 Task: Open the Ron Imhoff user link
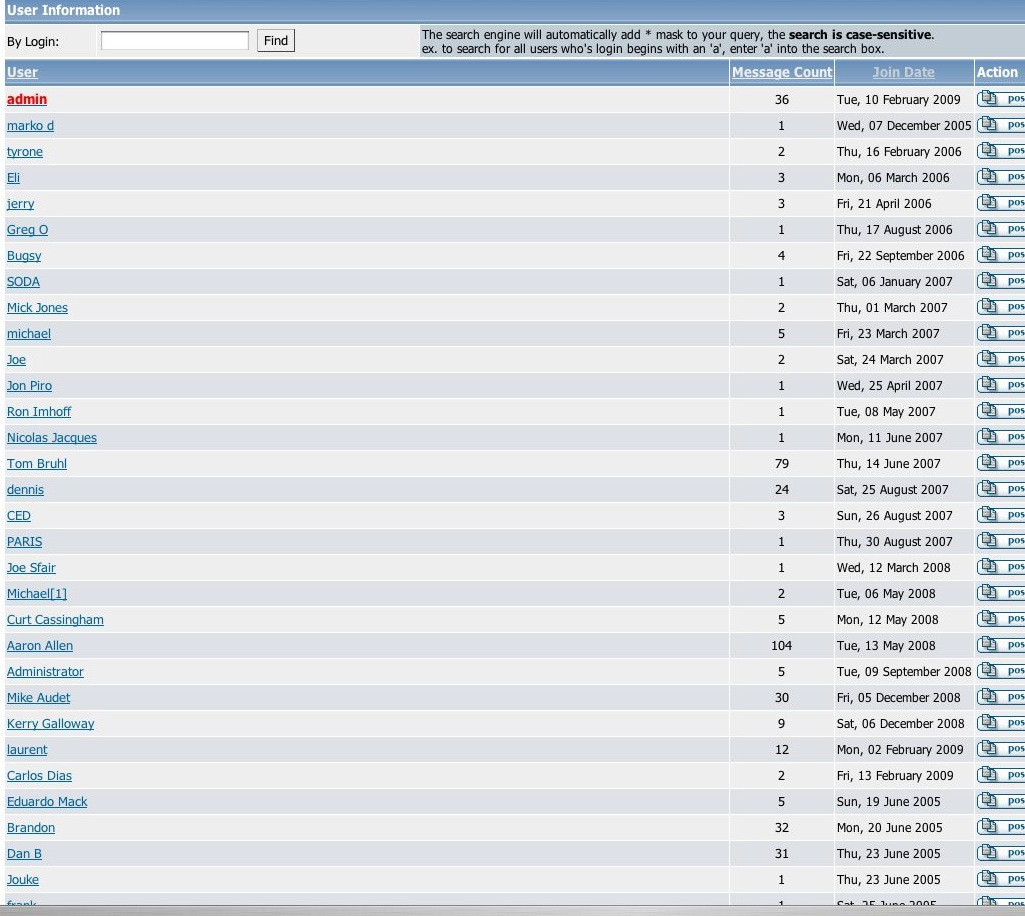[39, 412]
